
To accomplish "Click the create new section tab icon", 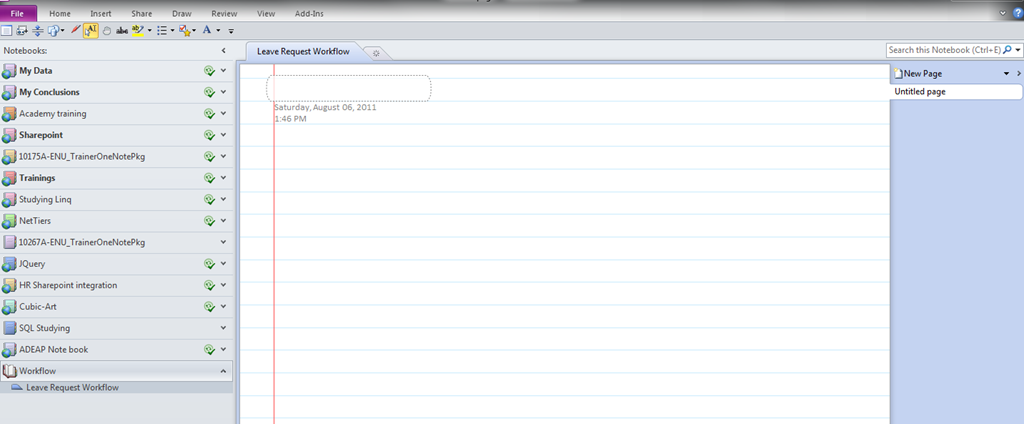I will pos(375,52).
